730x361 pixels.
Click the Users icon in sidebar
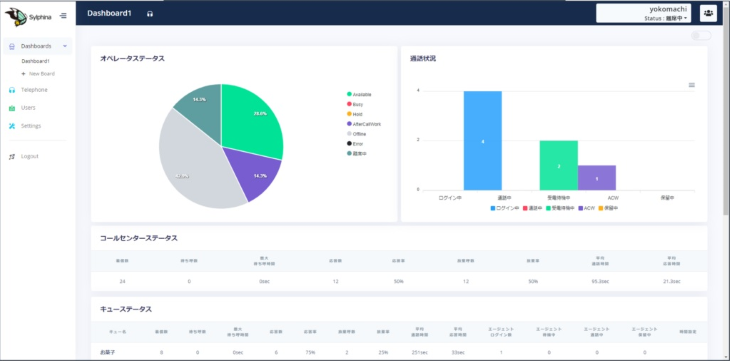click(x=12, y=108)
